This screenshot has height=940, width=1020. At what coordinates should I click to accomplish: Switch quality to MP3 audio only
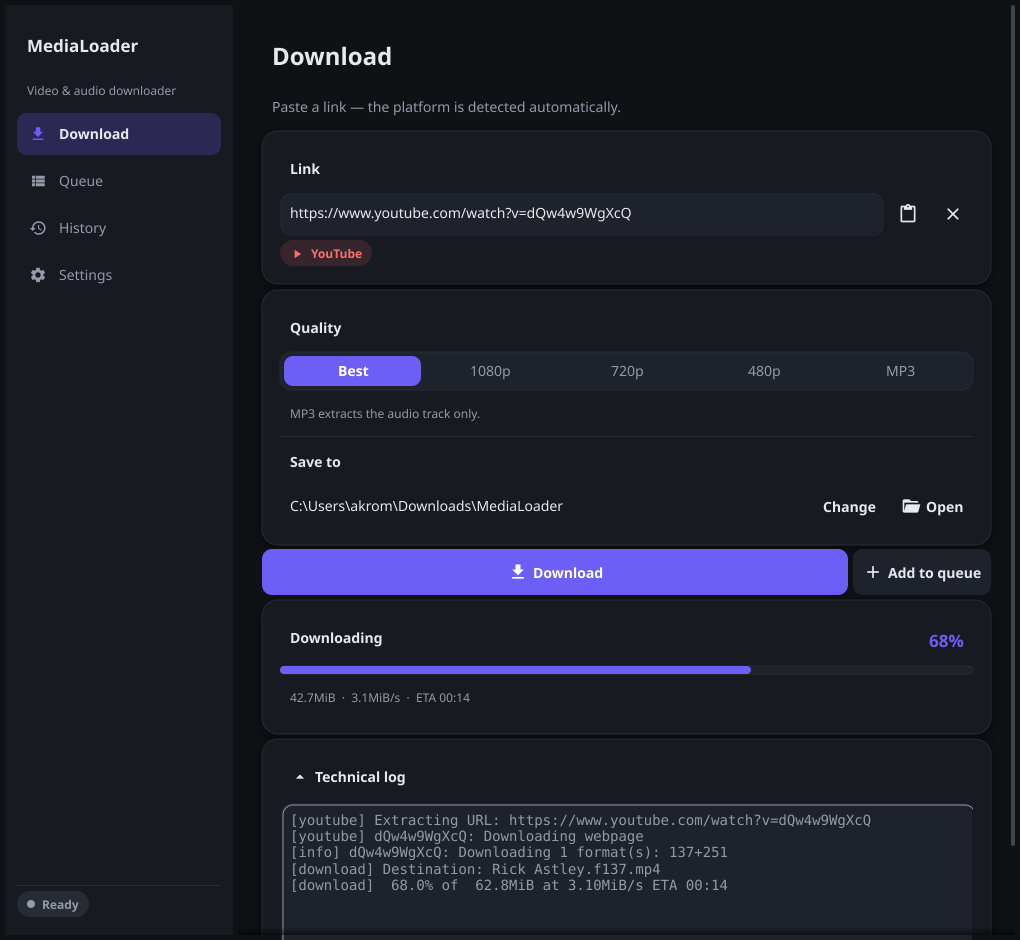[900, 371]
